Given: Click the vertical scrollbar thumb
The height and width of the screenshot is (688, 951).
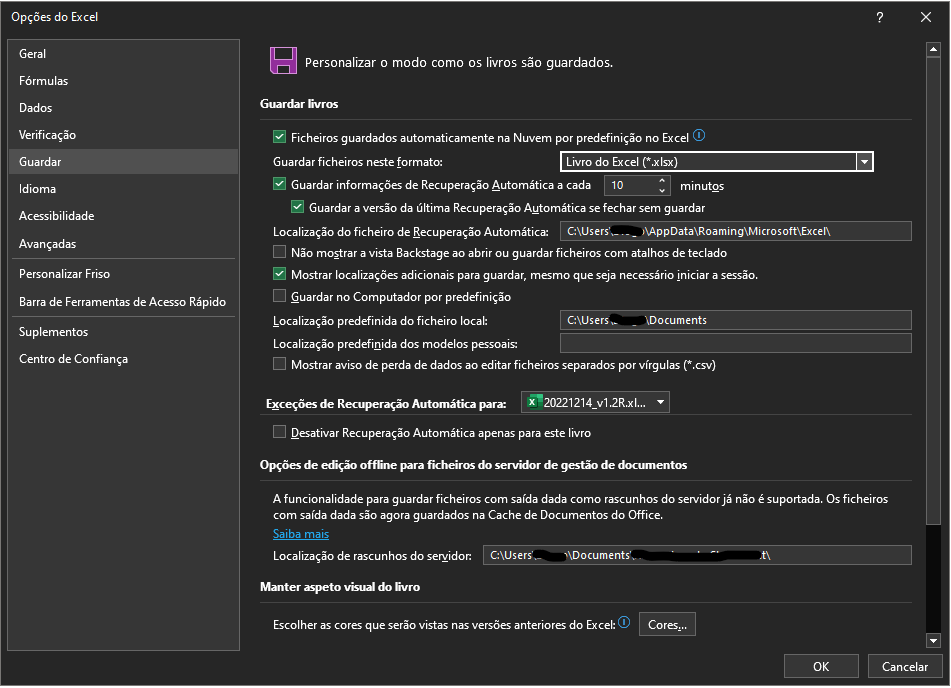Looking at the screenshot, I should (x=933, y=291).
